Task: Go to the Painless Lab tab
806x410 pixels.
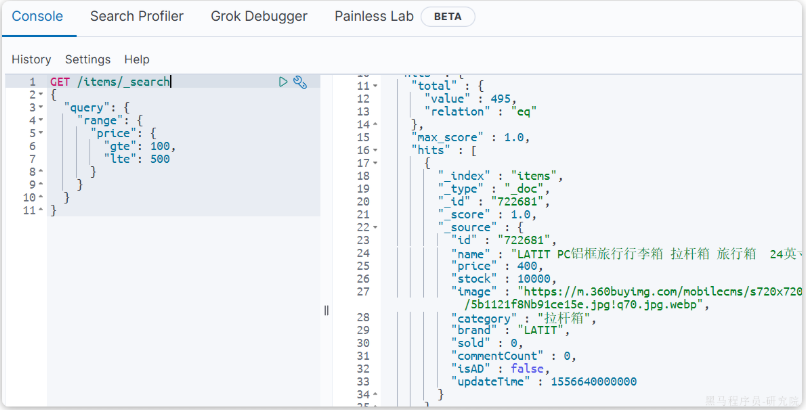Action: 373,17
